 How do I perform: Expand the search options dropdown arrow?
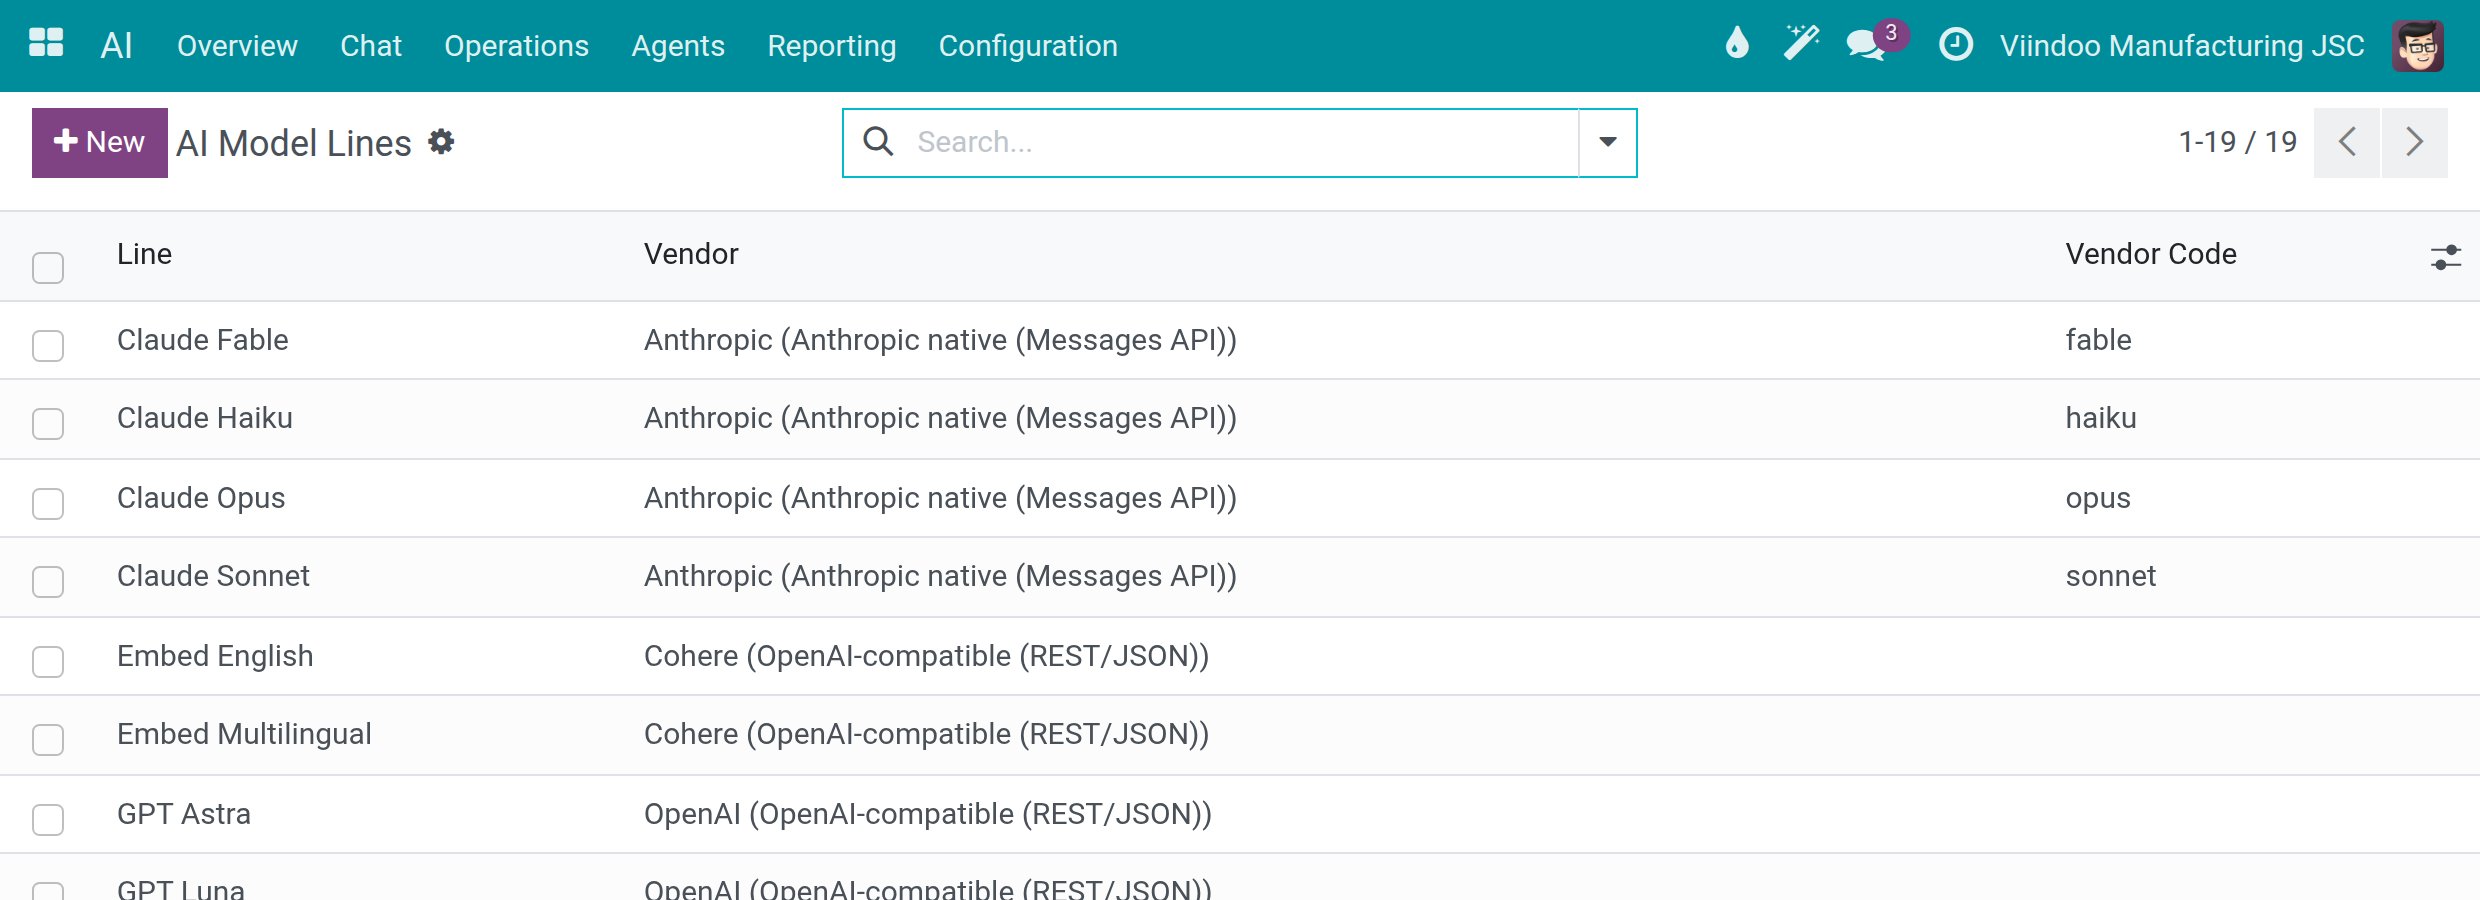pyautogui.click(x=1607, y=142)
